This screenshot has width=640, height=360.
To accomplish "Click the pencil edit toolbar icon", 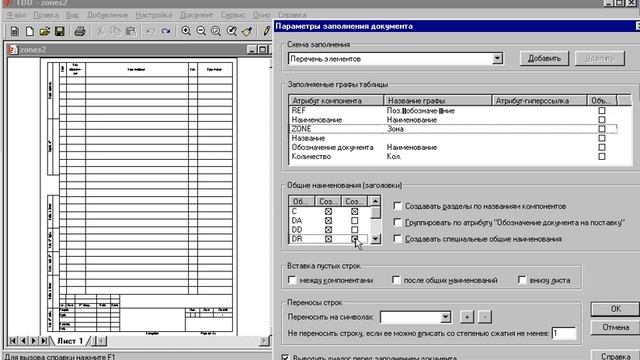I will [x=267, y=31].
